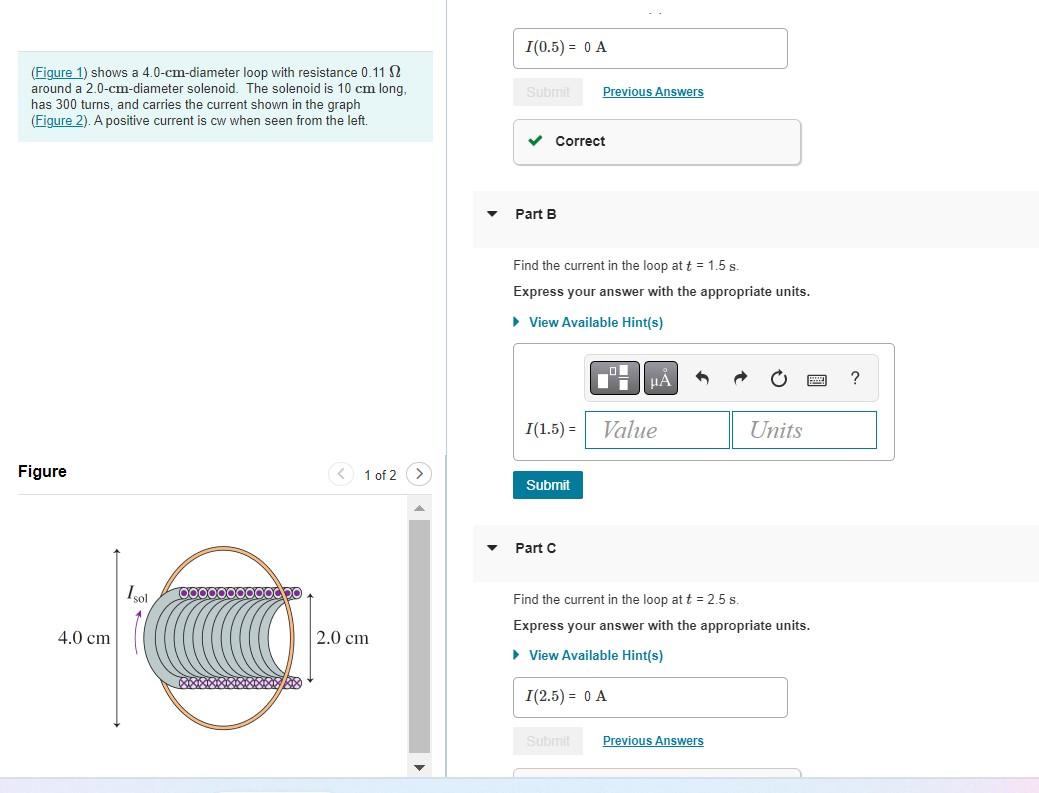Viewport: 1039px width, 793px height.
Task: Click the figure scrollbar down arrow
Action: 419,768
